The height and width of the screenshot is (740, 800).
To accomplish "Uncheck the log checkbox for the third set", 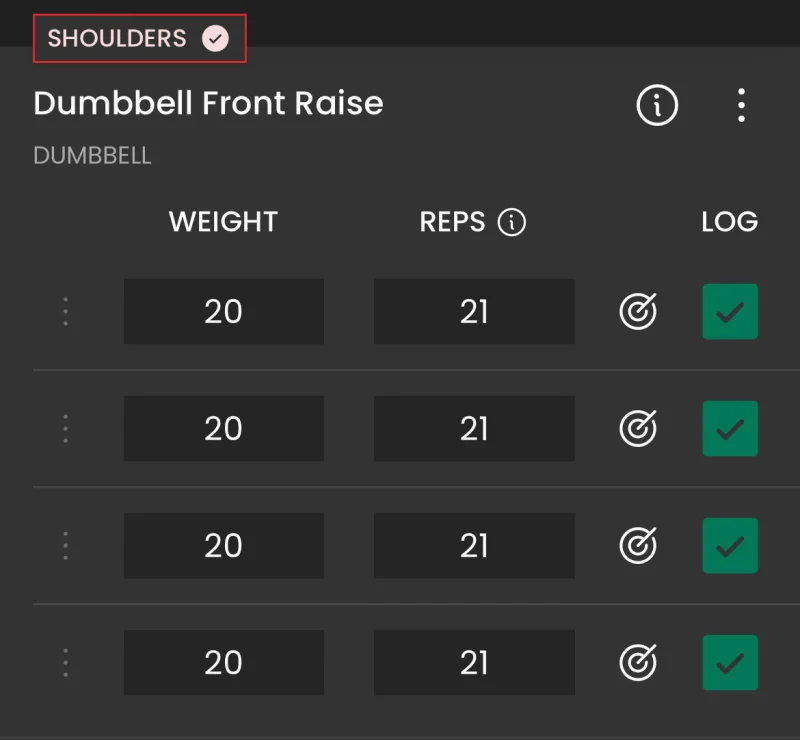I will point(730,545).
